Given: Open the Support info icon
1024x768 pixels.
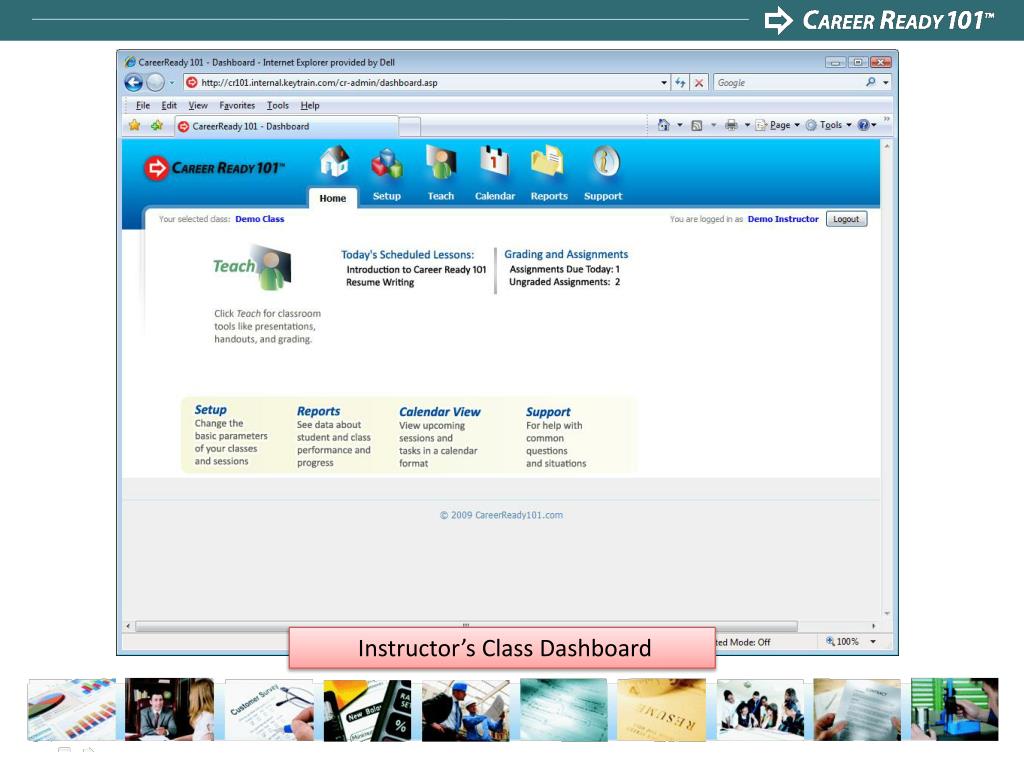Looking at the screenshot, I should click(605, 161).
